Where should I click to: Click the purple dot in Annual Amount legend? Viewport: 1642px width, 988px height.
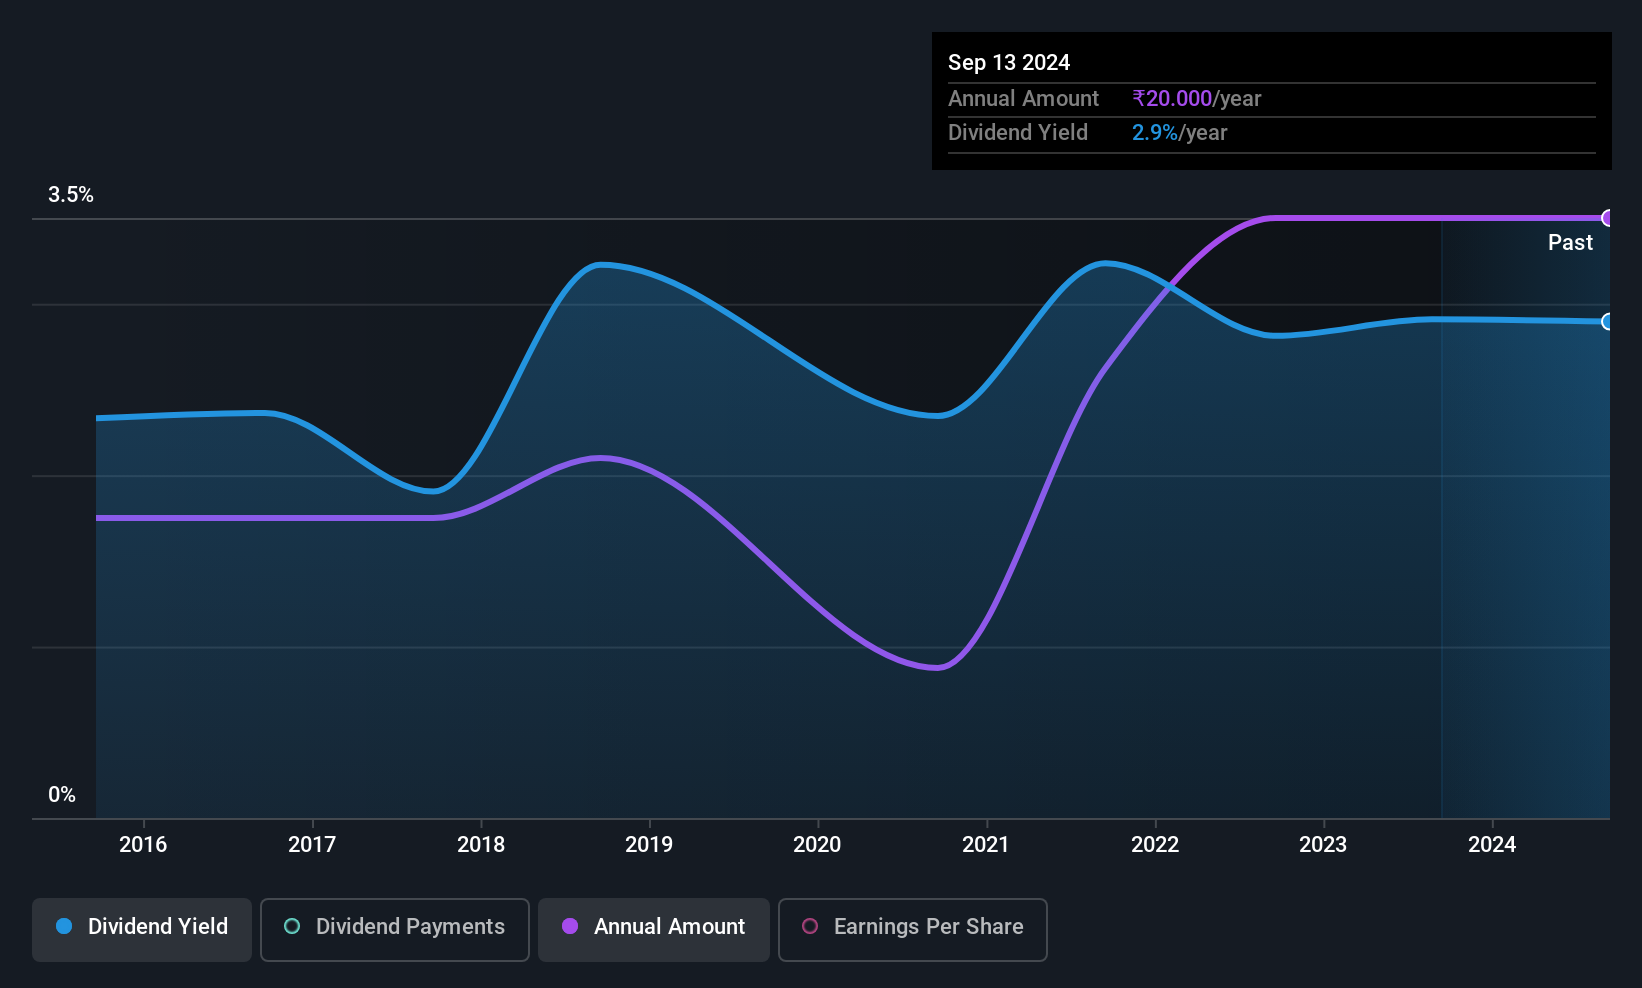[x=570, y=926]
